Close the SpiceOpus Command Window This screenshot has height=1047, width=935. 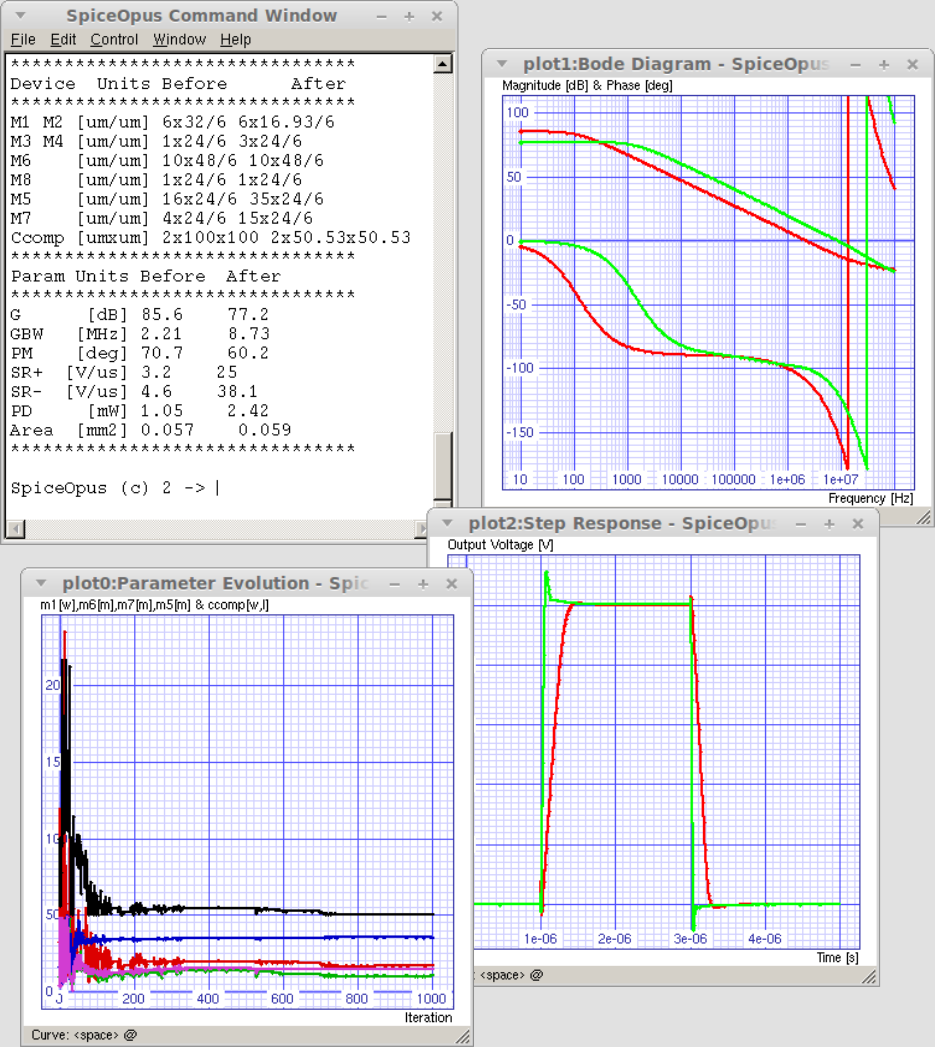click(437, 17)
